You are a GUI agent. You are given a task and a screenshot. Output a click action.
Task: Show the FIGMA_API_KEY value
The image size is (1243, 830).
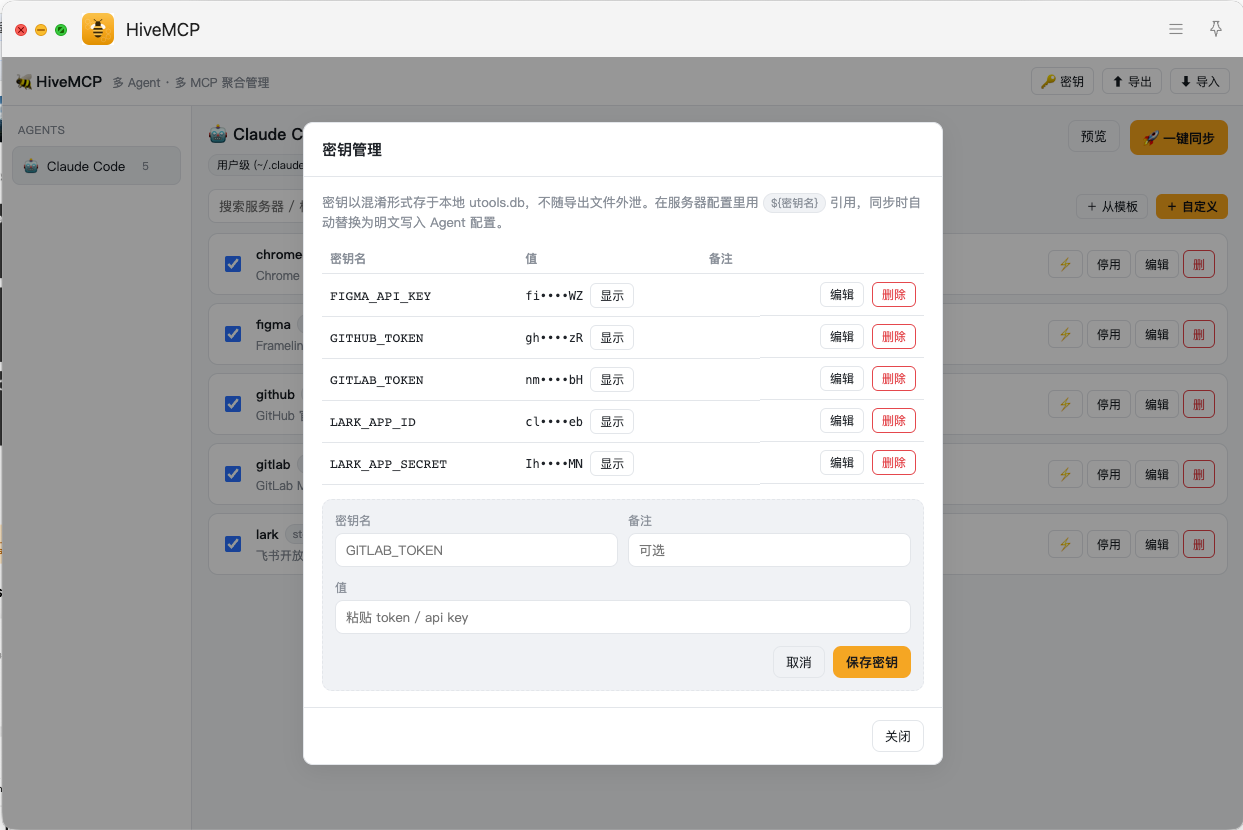[x=612, y=296]
